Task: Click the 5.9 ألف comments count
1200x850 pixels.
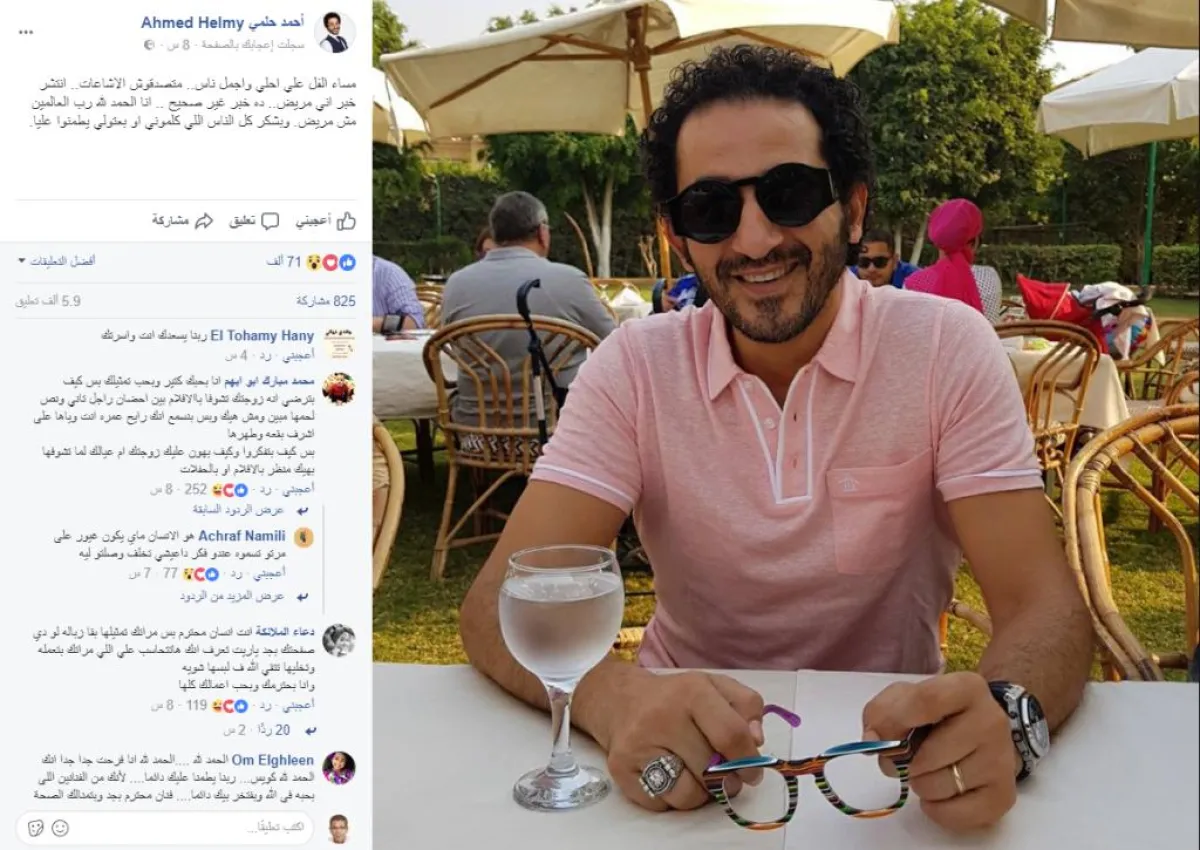Action: tap(48, 300)
